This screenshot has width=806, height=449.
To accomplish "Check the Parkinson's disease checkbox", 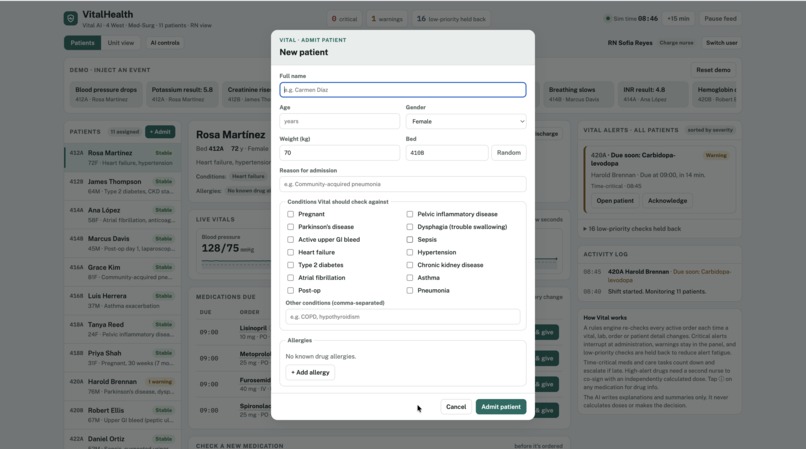I will click(290, 227).
